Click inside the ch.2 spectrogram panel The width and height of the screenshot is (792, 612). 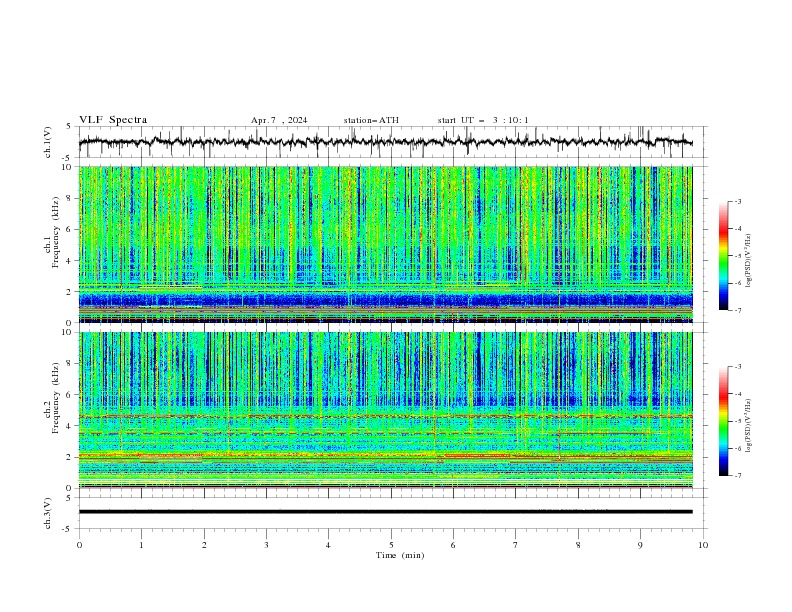pos(385,410)
